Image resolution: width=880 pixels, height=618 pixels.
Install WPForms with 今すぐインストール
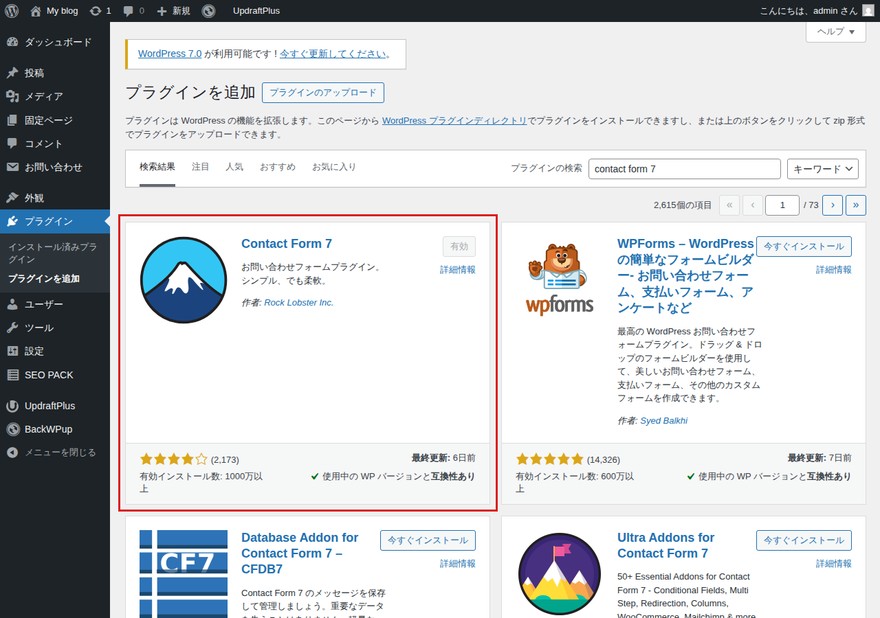pyautogui.click(x=804, y=246)
